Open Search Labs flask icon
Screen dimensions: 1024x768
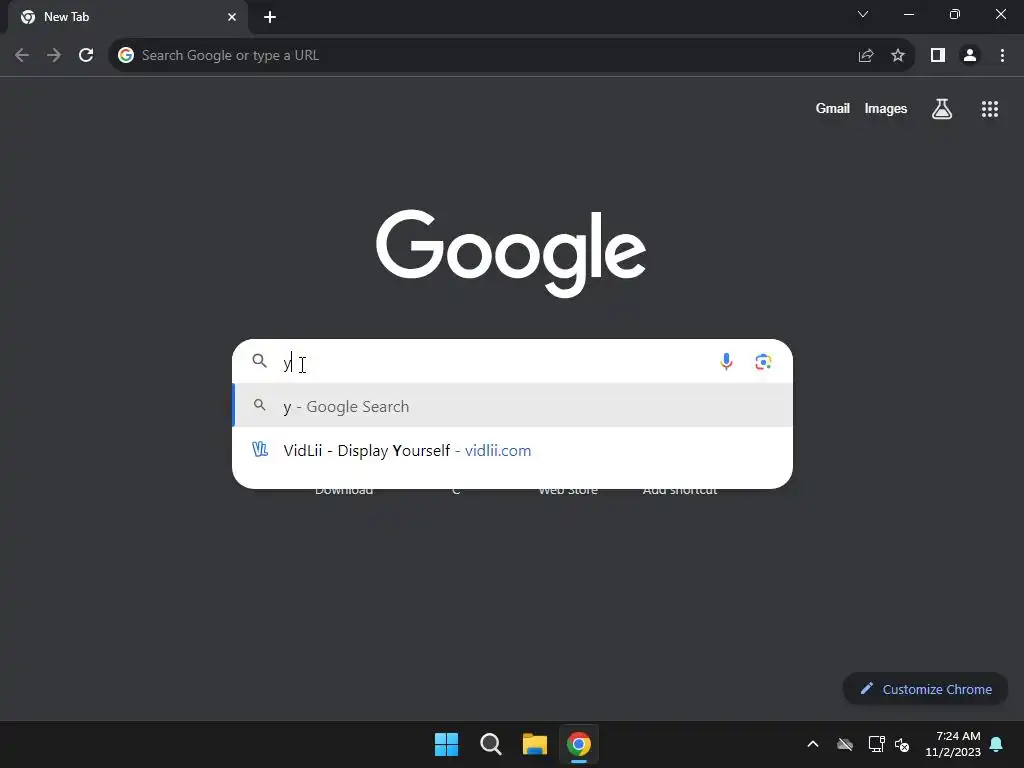(942, 108)
